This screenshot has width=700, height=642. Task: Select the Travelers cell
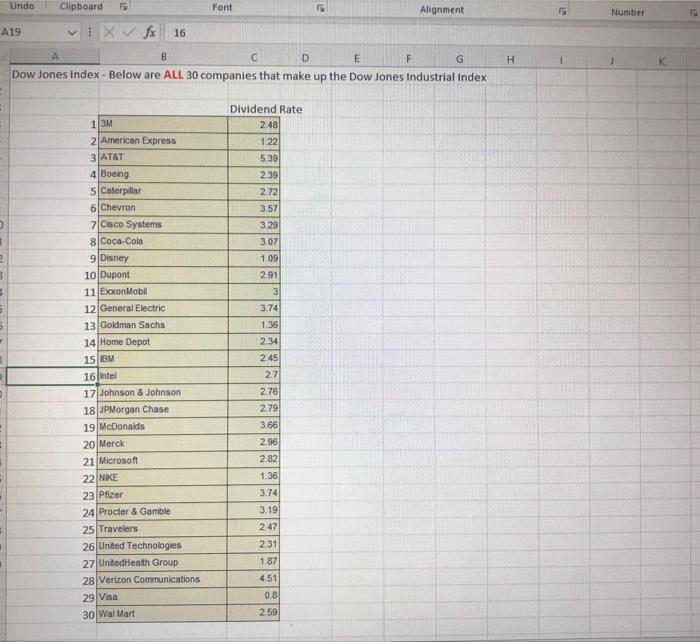[162, 529]
